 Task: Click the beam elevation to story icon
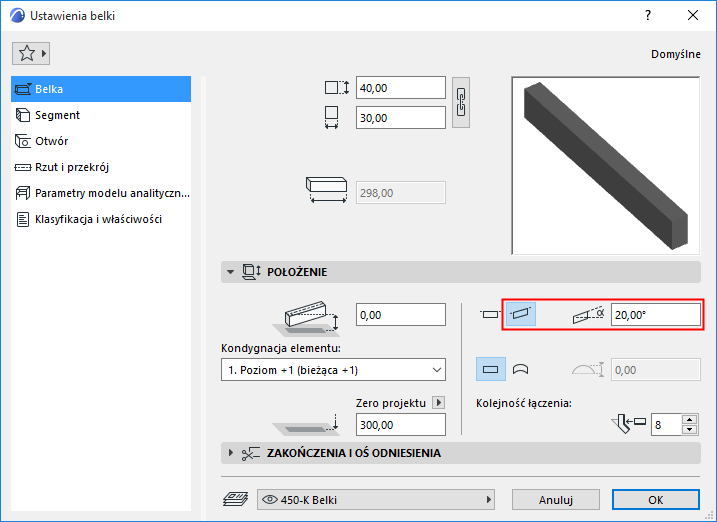306,318
